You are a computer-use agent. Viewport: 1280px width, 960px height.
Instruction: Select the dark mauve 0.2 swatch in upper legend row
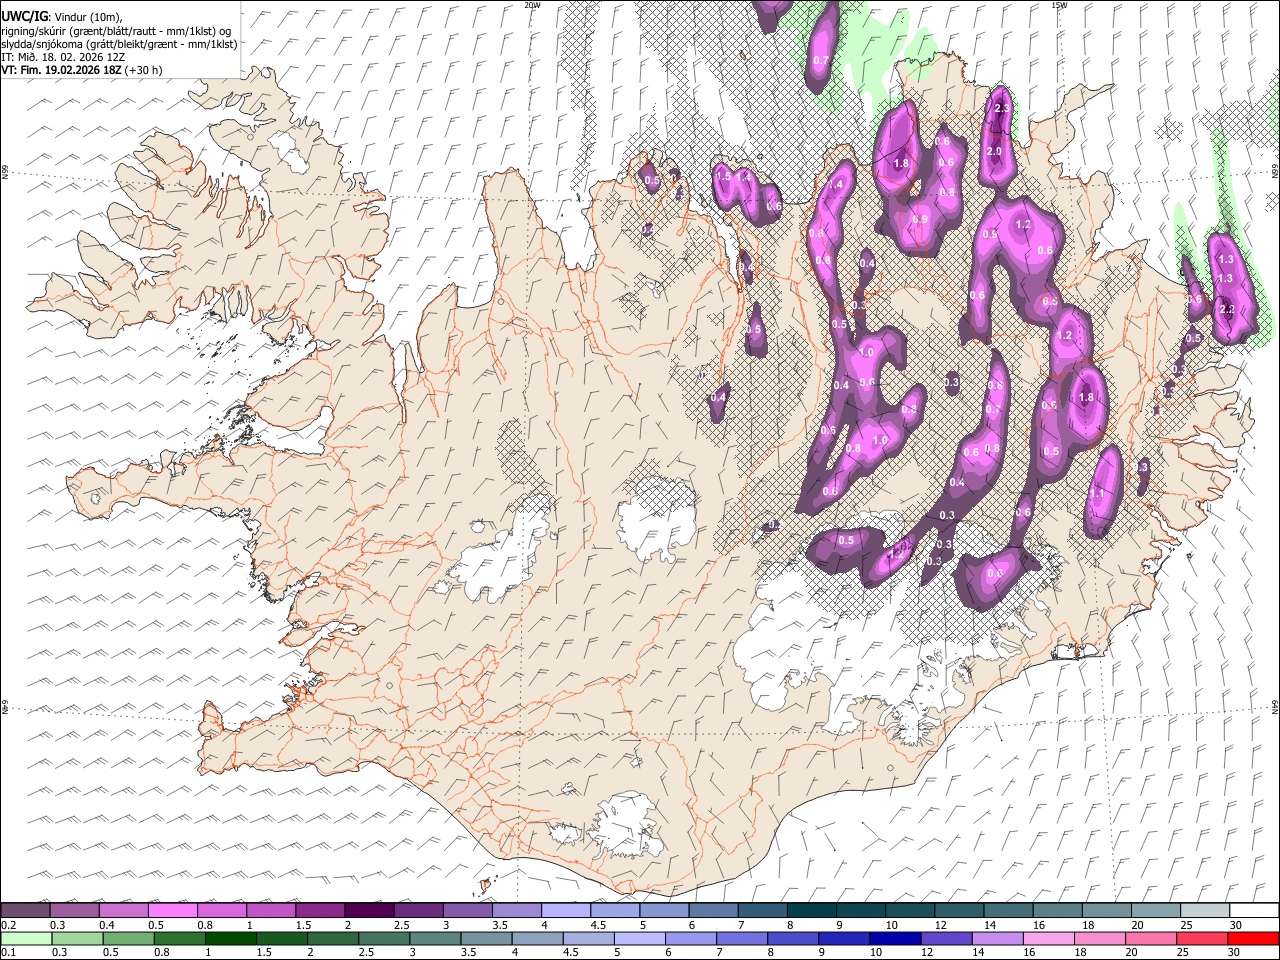[x=26, y=911]
